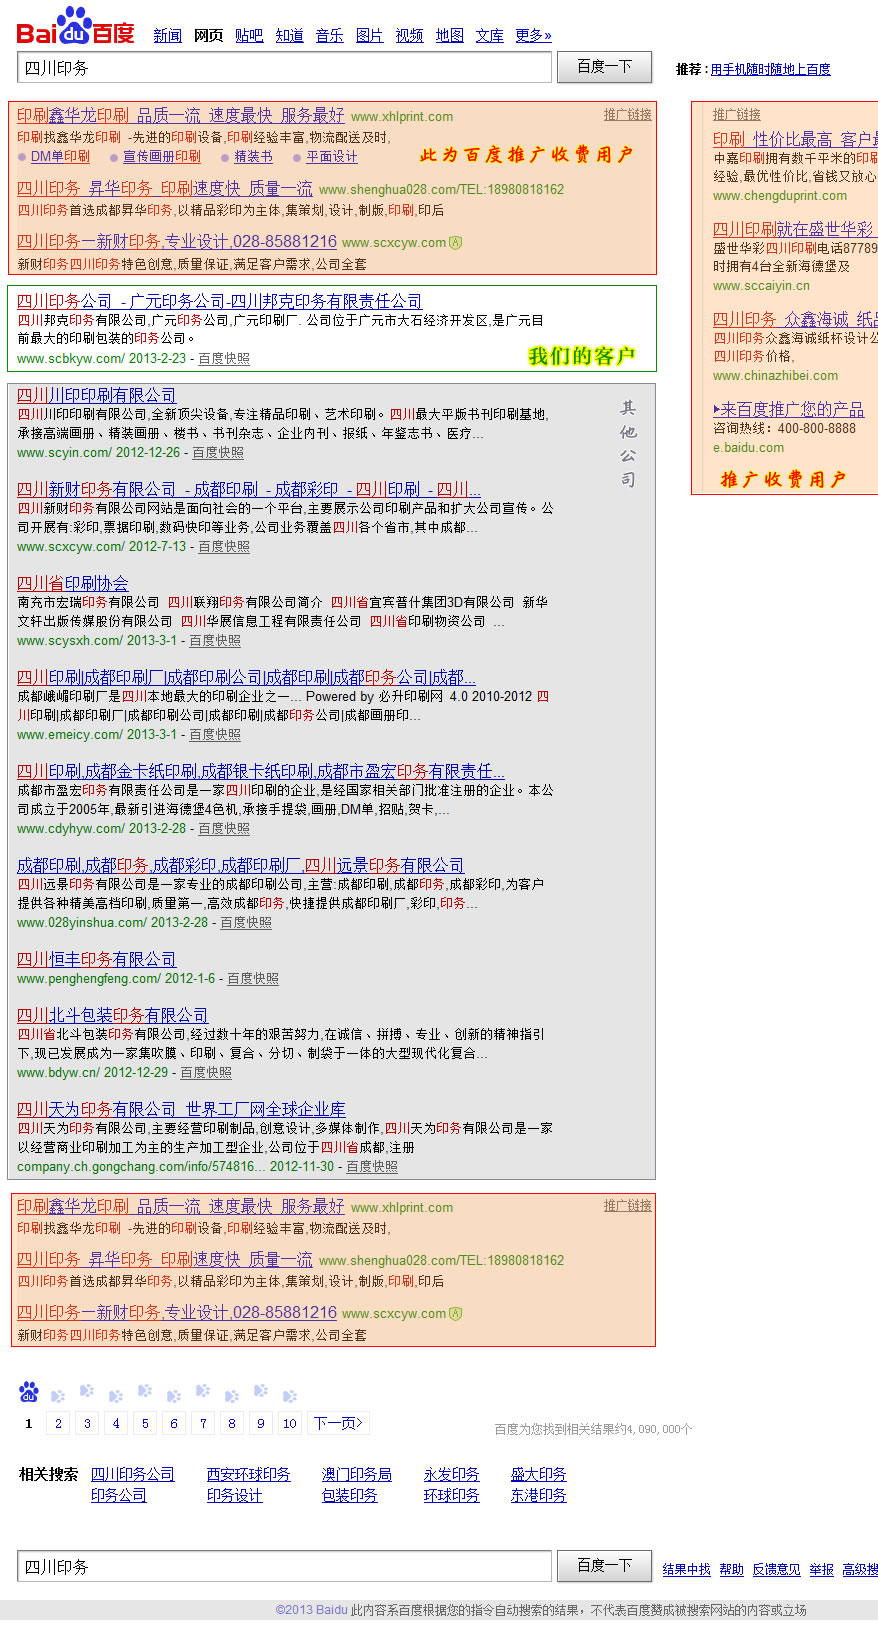Focus the search box beside the Baidu logo

[x=284, y=68]
